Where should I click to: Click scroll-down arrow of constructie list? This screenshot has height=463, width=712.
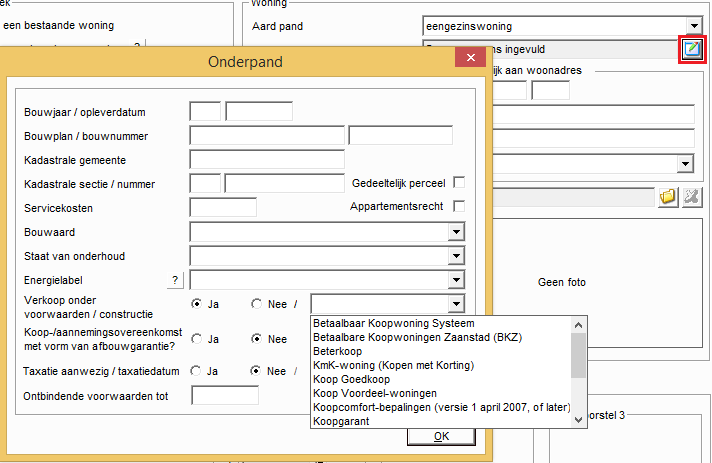pos(578,420)
